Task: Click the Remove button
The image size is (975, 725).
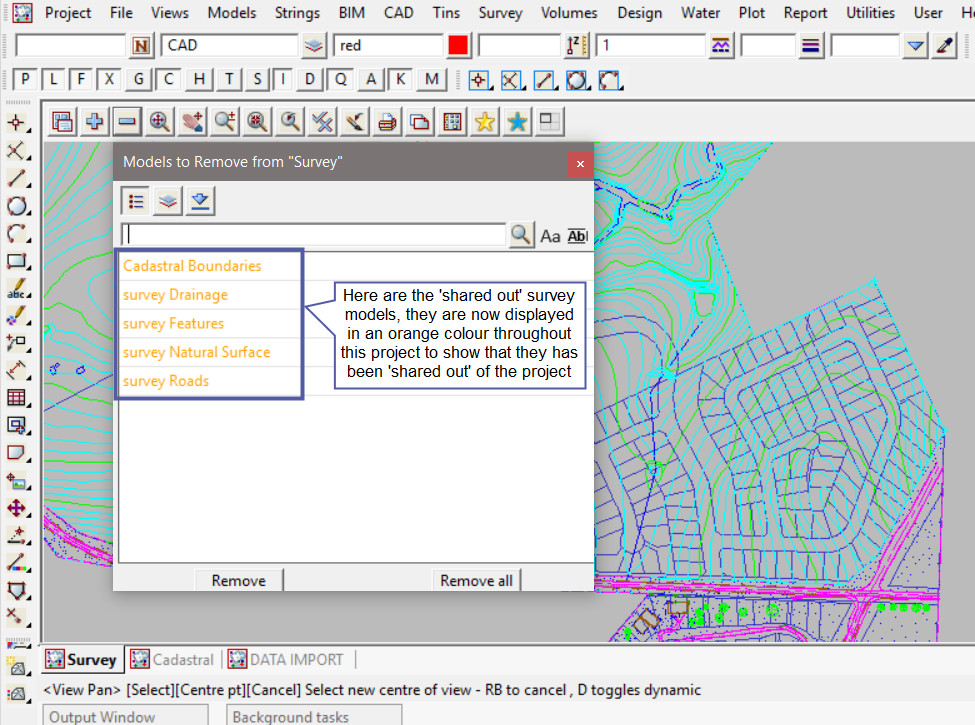Action: click(238, 580)
